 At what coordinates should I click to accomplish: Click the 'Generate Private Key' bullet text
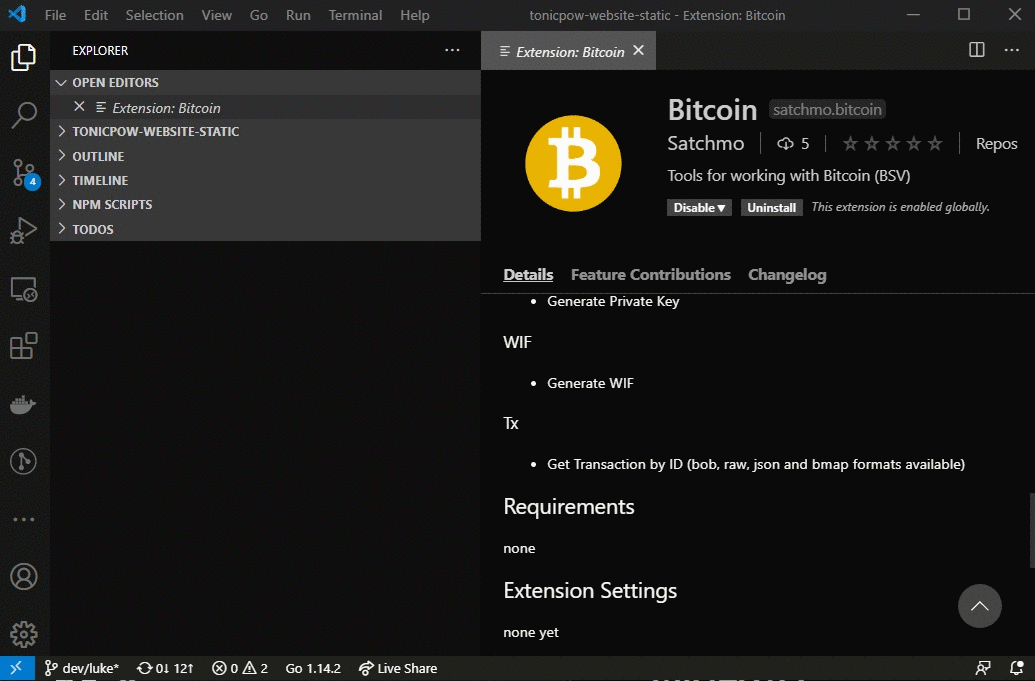613,301
